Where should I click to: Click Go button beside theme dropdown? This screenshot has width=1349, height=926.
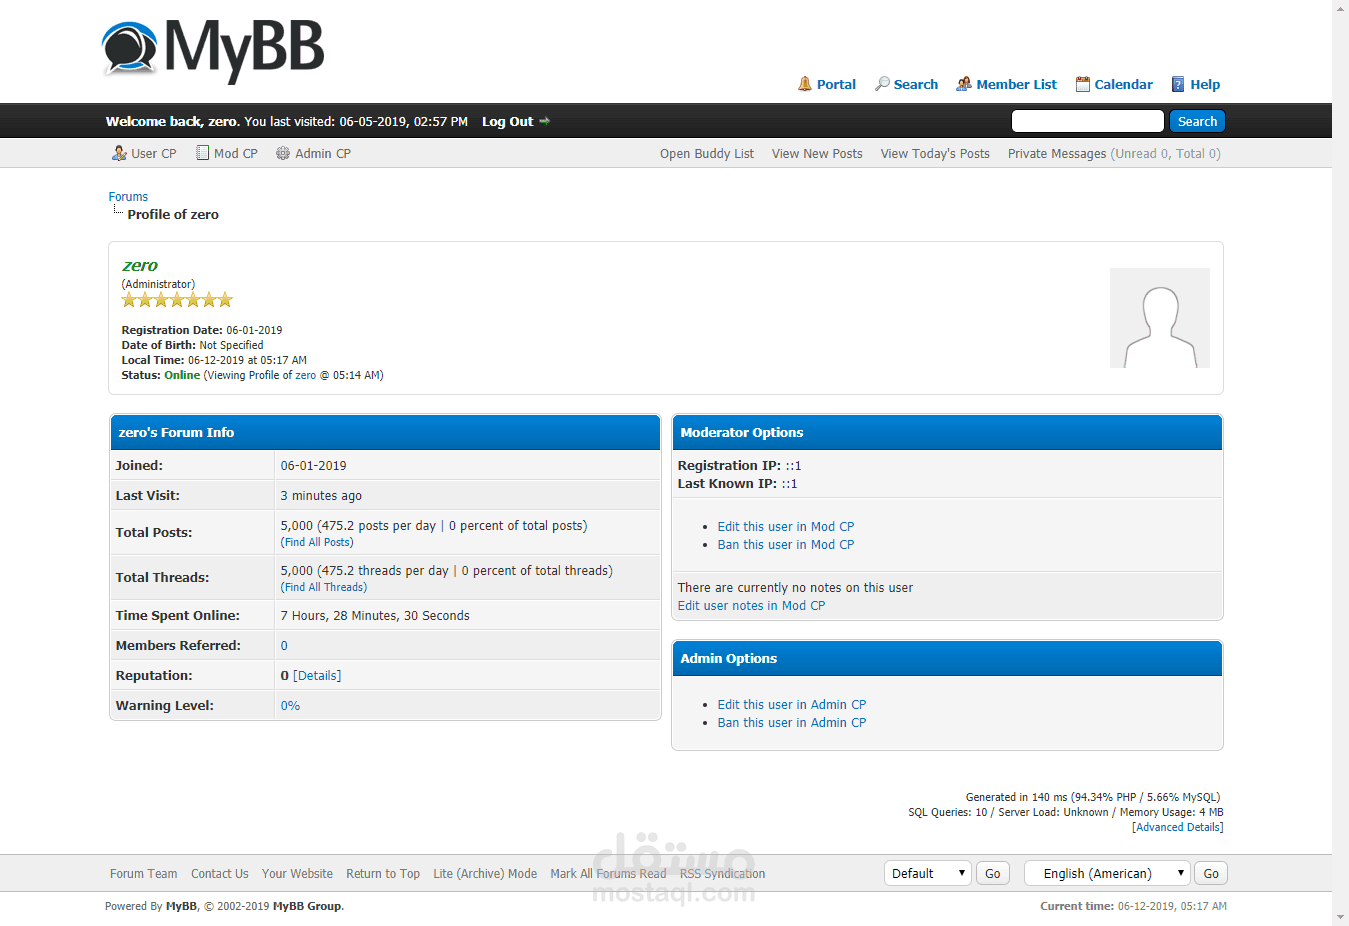tap(993, 873)
